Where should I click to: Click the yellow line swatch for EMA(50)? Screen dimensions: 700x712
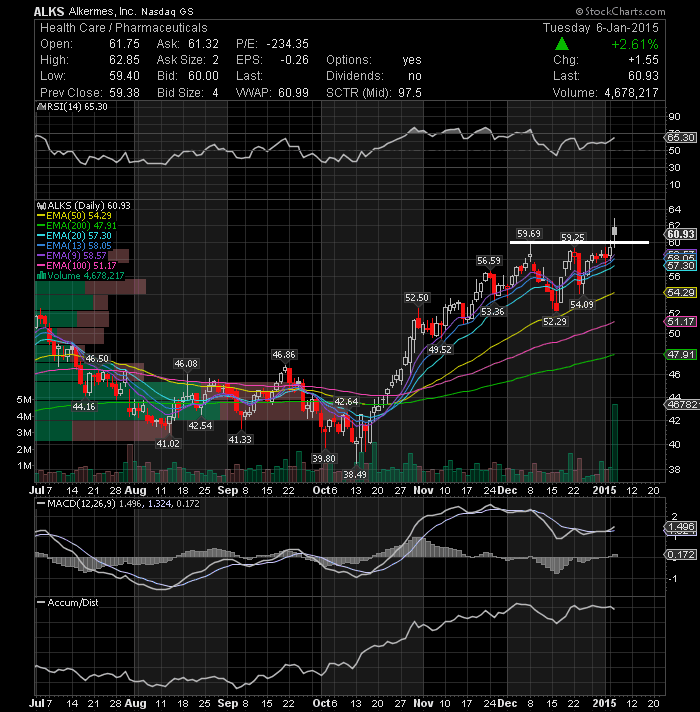click(41, 216)
